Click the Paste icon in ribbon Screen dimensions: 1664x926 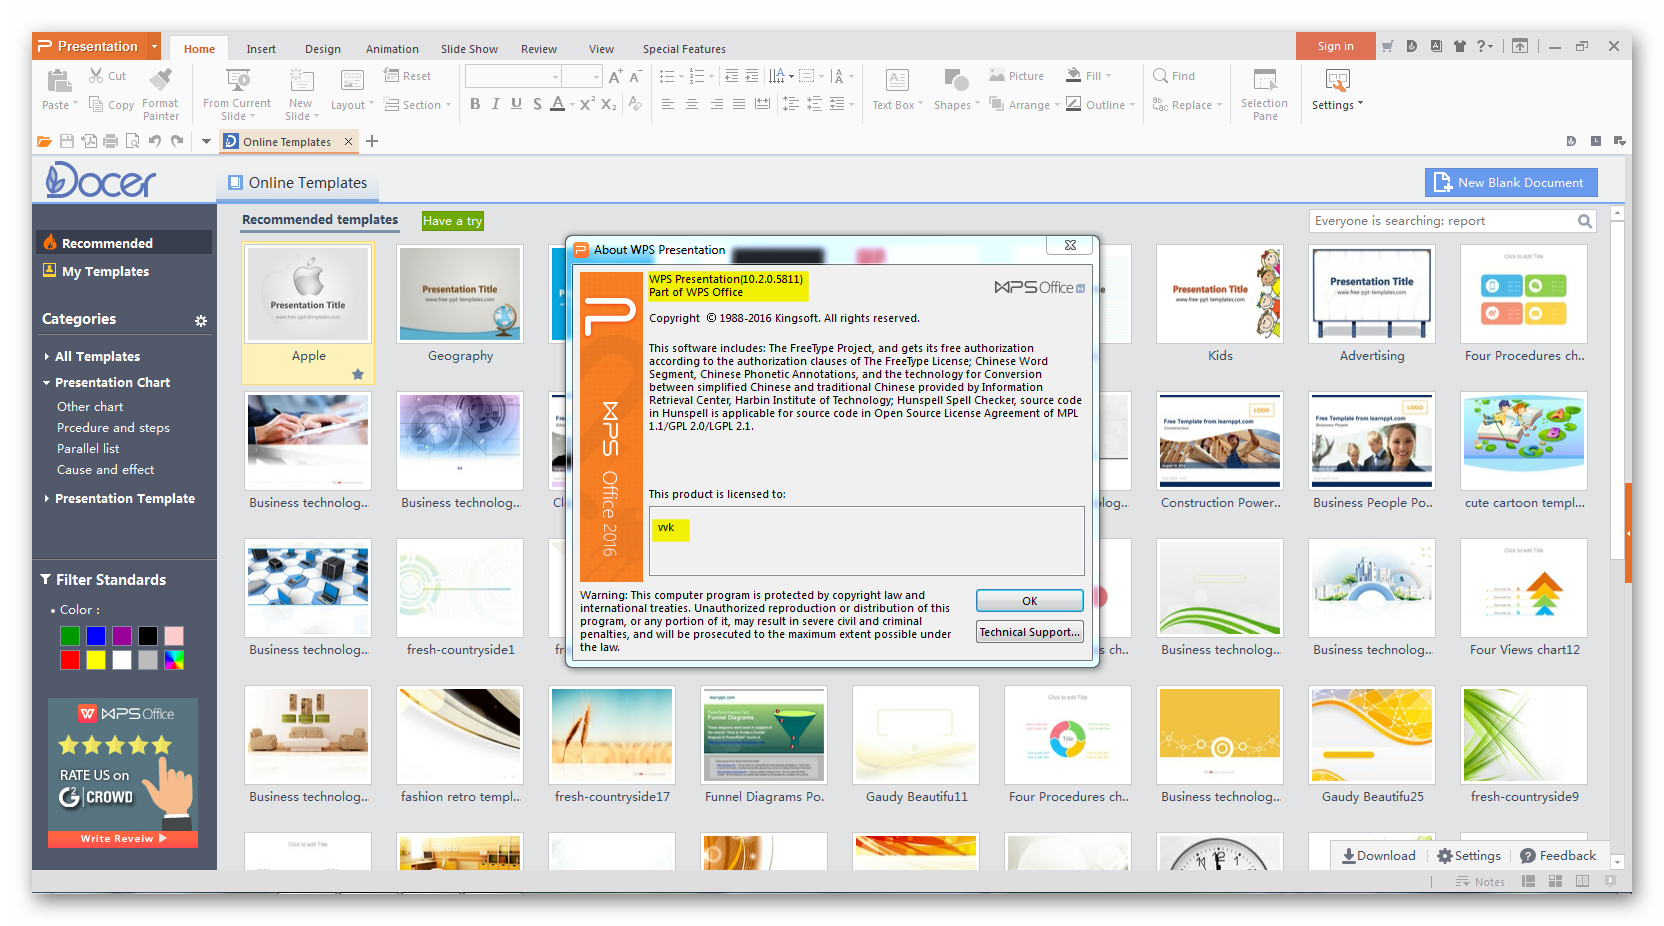point(59,81)
